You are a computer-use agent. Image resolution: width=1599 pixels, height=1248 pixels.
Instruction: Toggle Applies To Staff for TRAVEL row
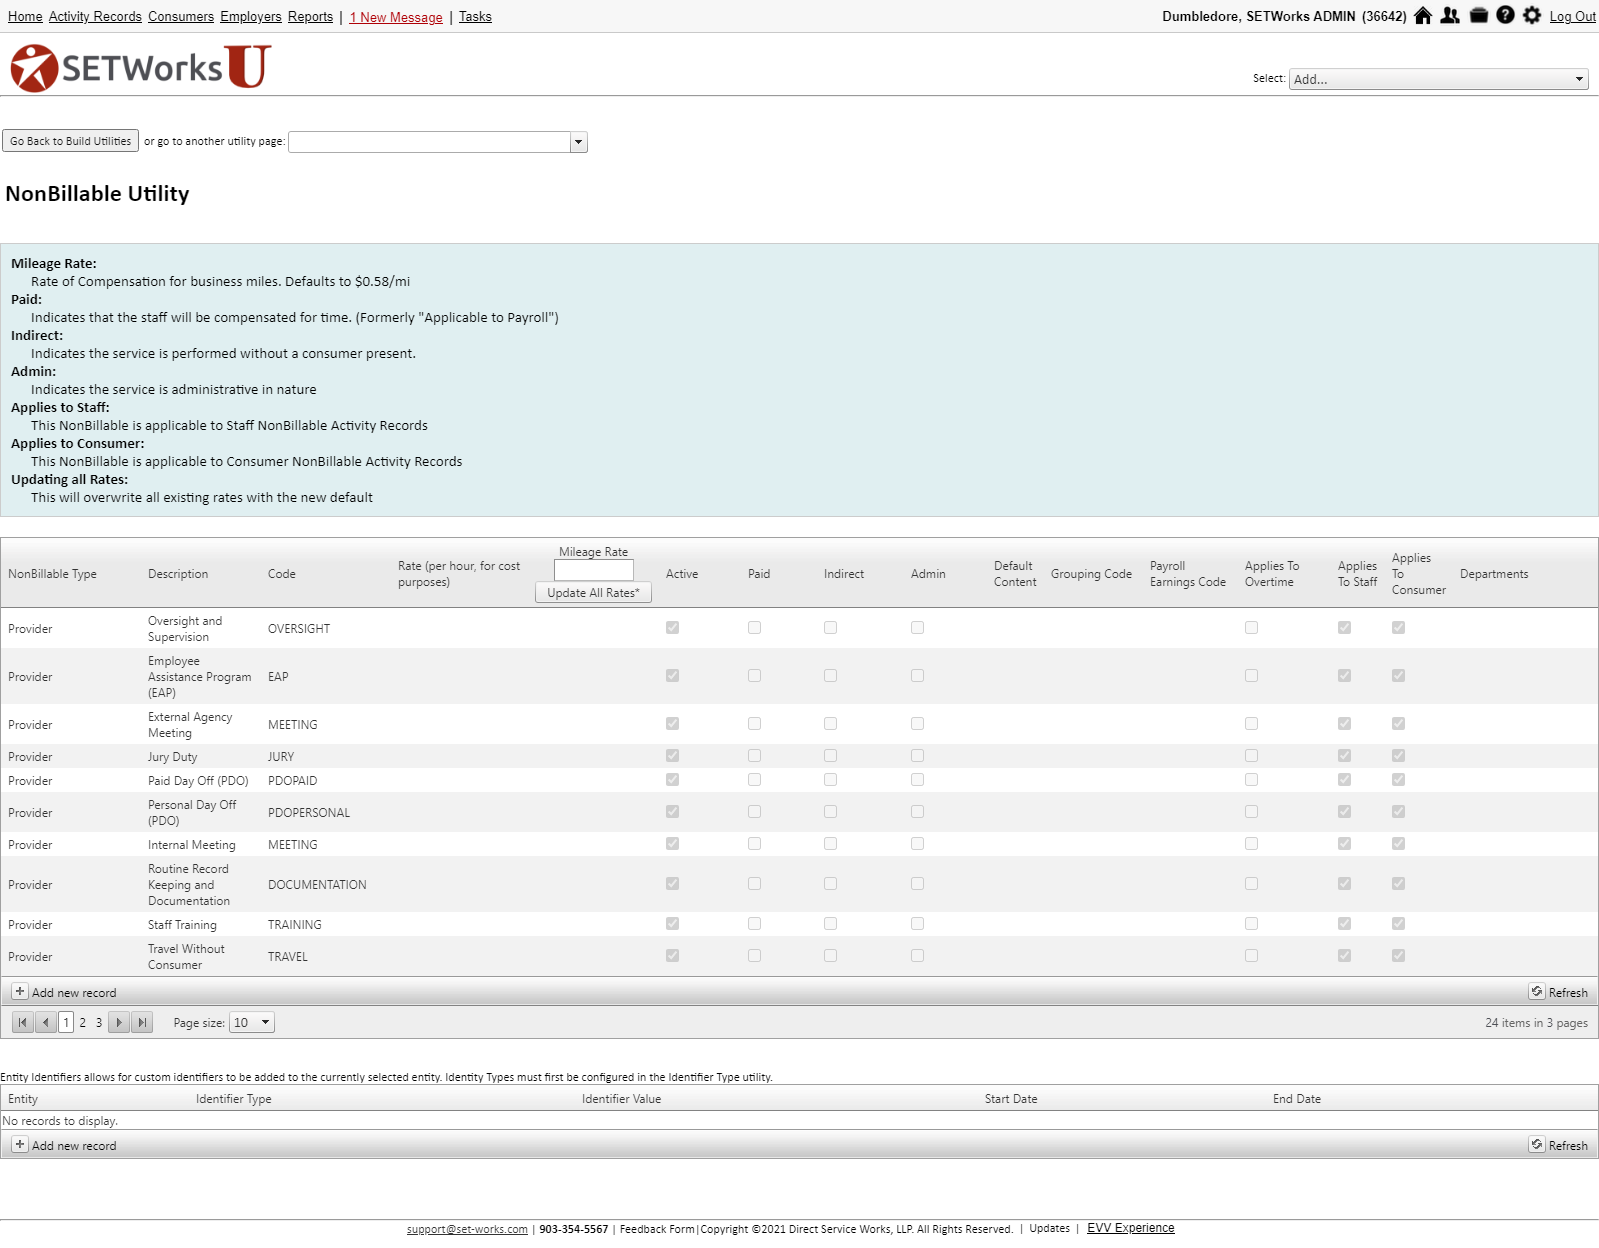click(1344, 956)
